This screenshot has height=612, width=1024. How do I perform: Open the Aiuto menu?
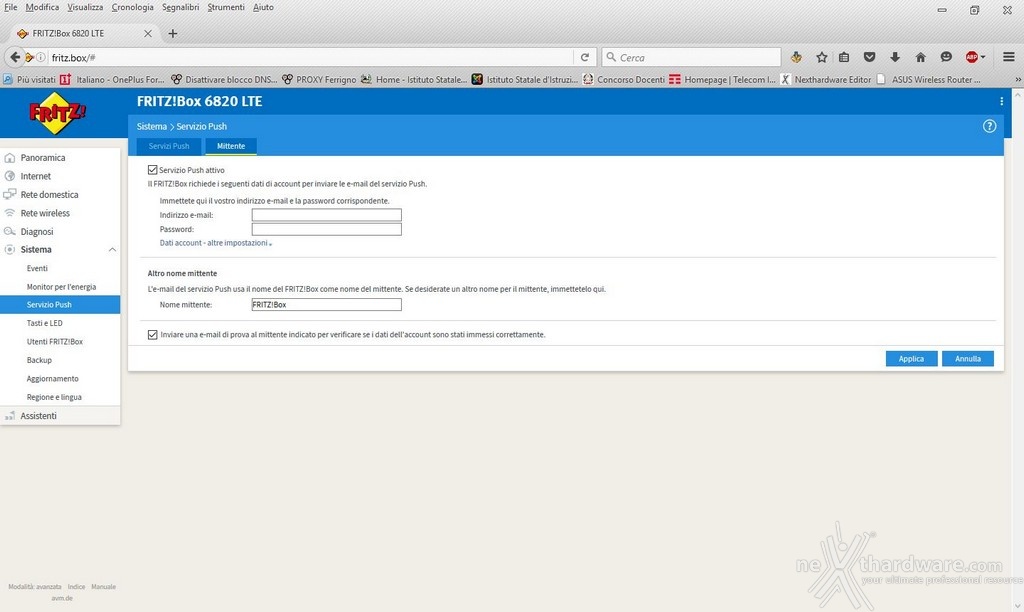(263, 7)
